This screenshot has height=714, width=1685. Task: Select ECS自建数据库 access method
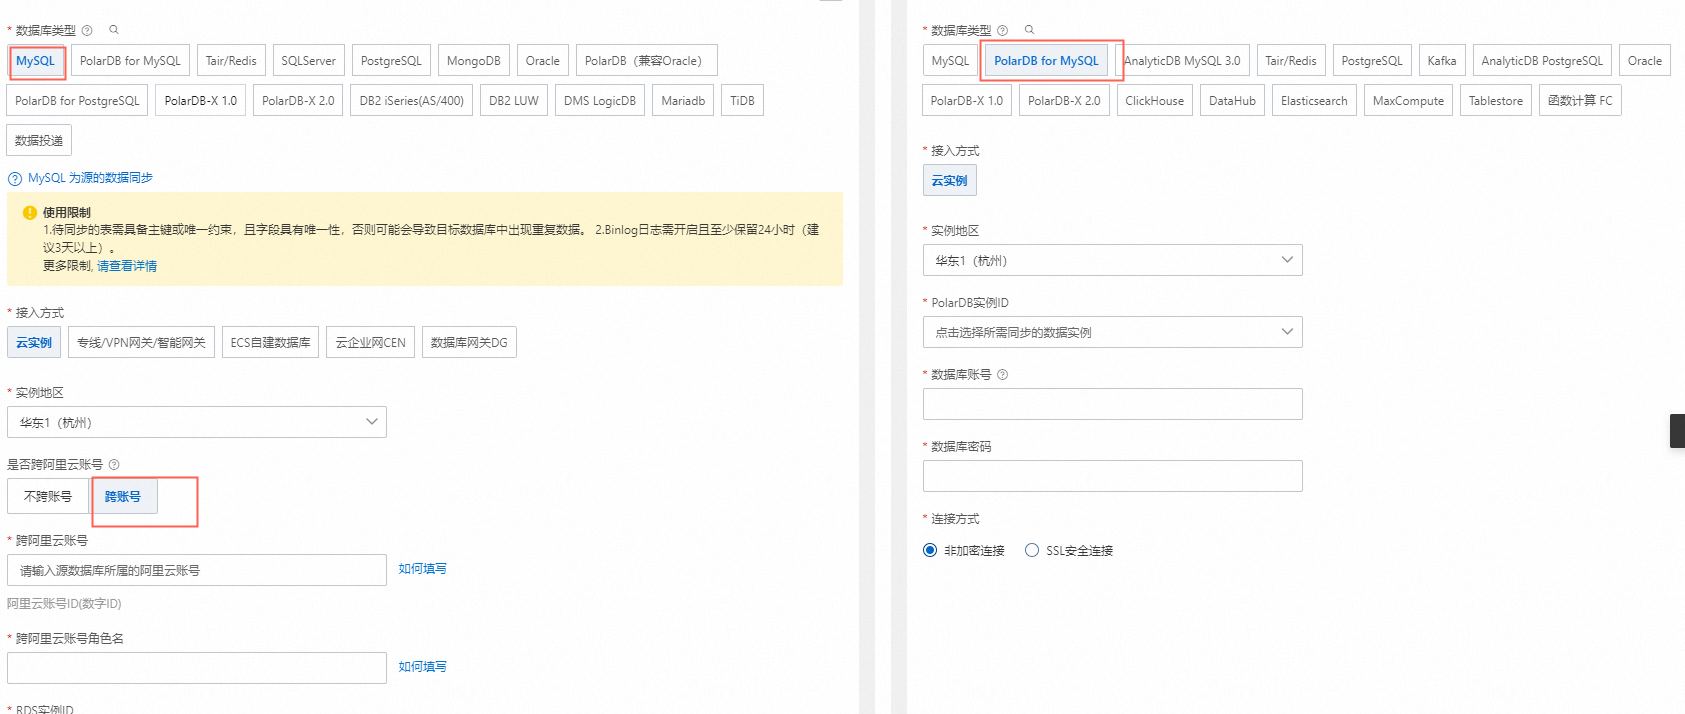(270, 343)
